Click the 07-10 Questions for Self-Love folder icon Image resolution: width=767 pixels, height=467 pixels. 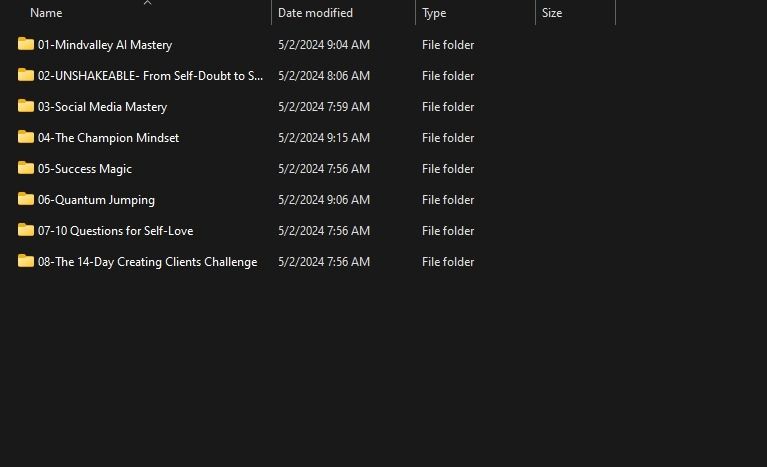[x=26, y=230]
